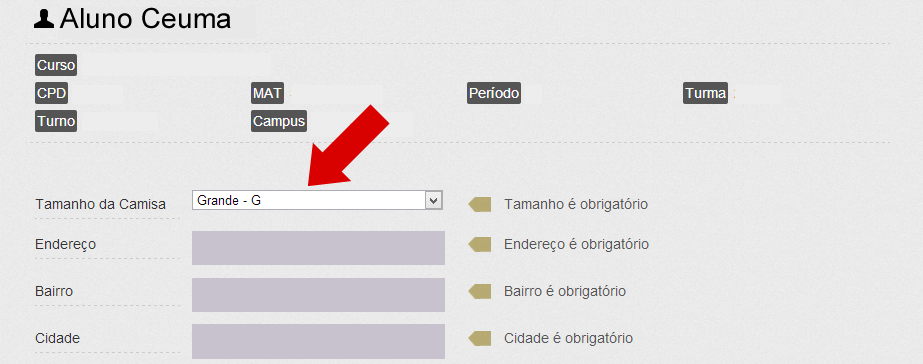Click the Tamanho da Camisa field label
Screen dimensions: 923x364
pos(101,204)
